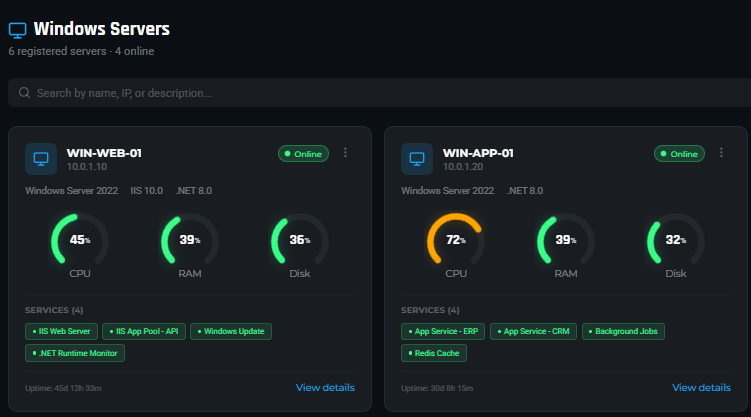This screenshot has height=417, width=751.
Task: Select the App Service - ERP tag
Action: (442, 331)
